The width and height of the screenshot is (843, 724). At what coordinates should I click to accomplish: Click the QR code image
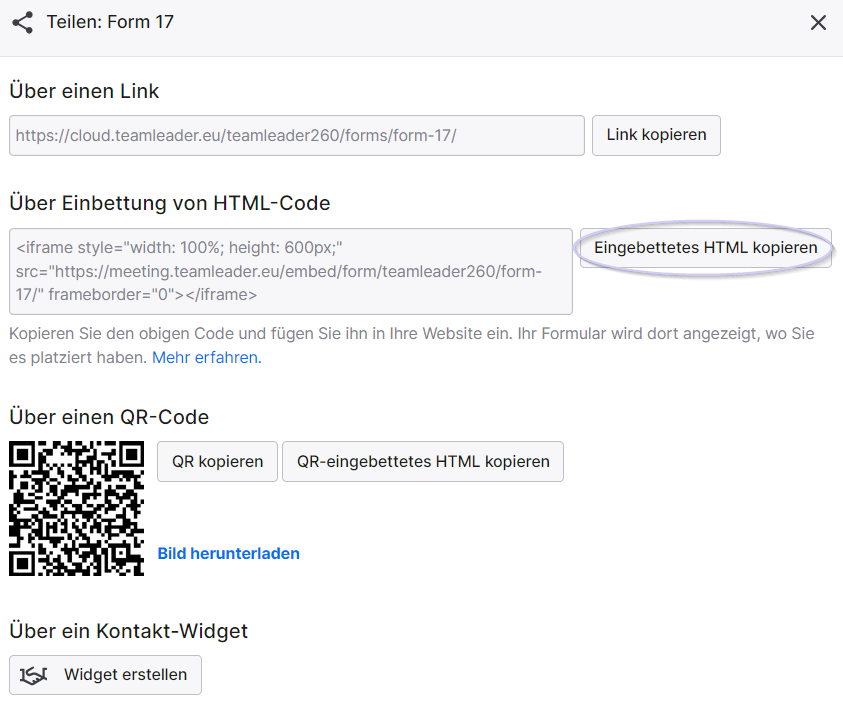76,508
